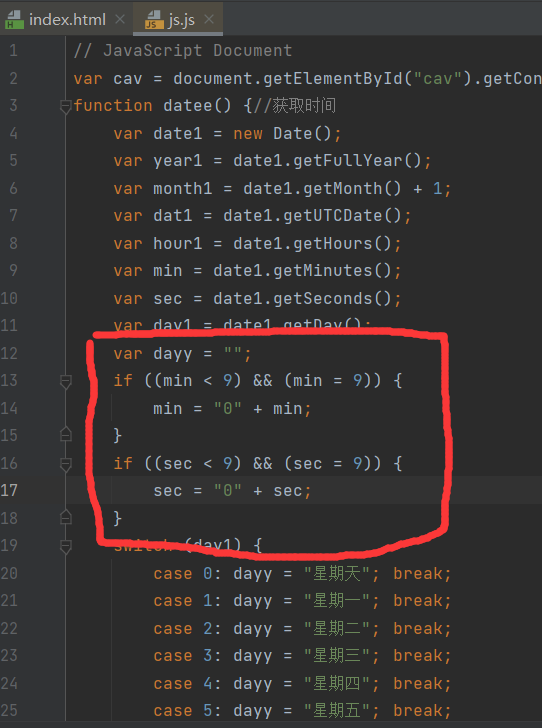The width and height of the screenshot is (542, 728).
Task: Click getElementById on line 2
Action: pyautogui.click(x=333, y=78)
